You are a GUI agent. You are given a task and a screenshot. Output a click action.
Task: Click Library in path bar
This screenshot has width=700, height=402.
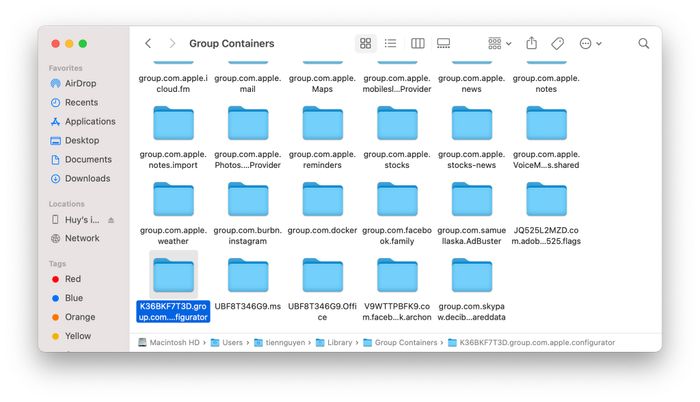coord(340,343)
